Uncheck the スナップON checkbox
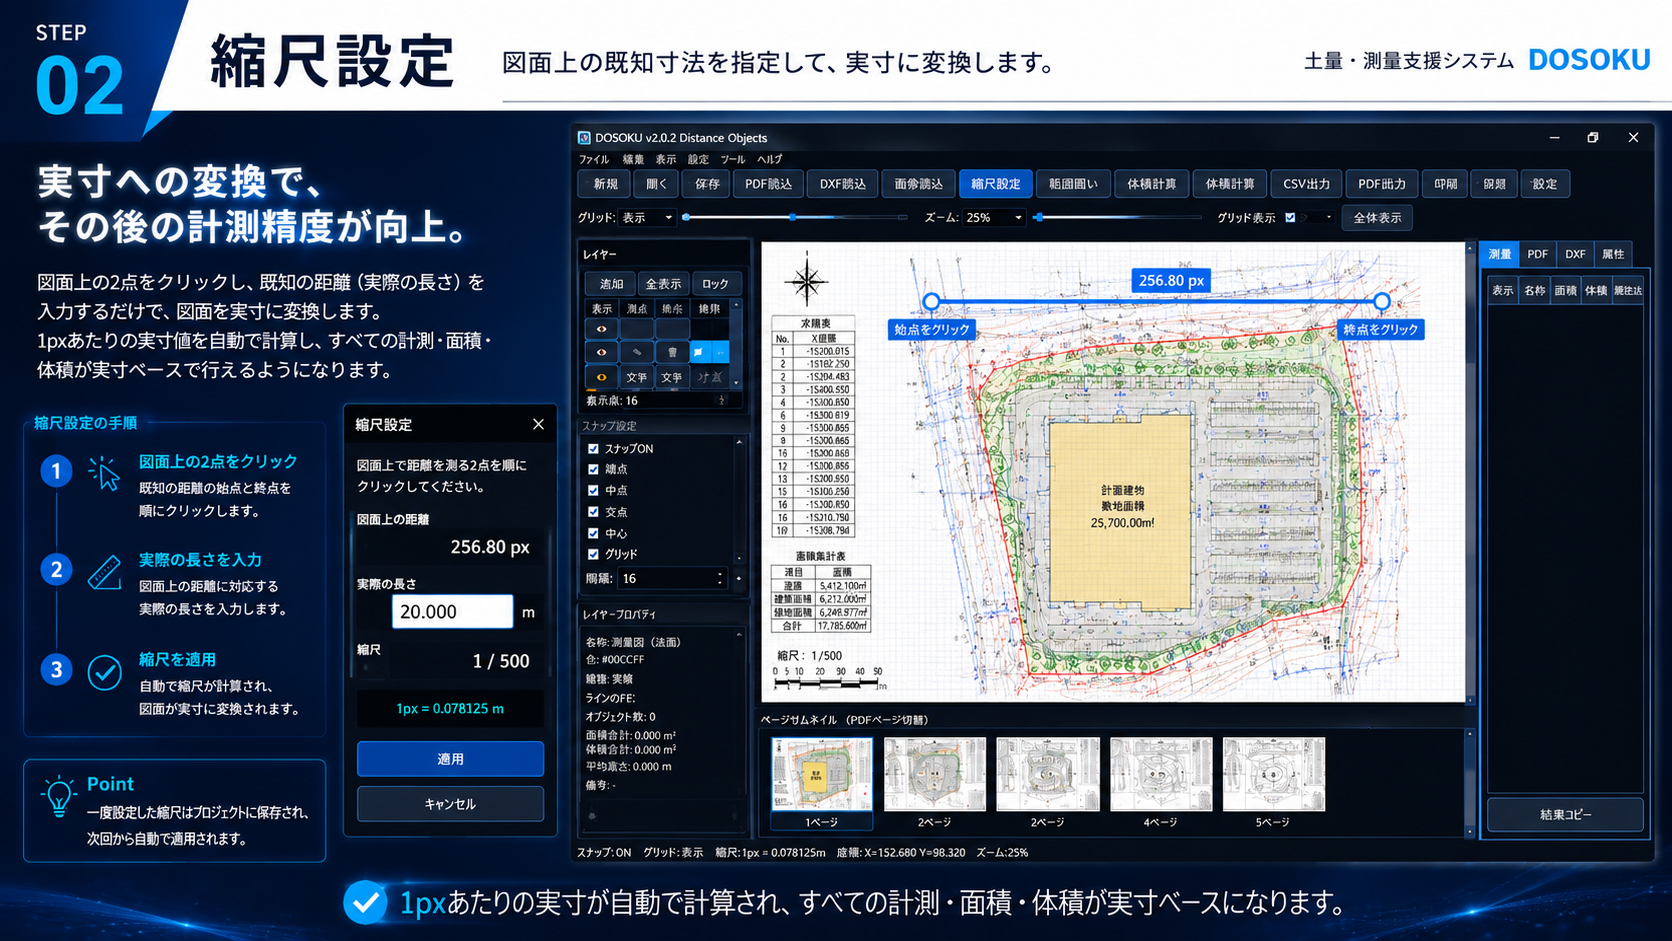 pyautogui.click(x=593, y=449)
